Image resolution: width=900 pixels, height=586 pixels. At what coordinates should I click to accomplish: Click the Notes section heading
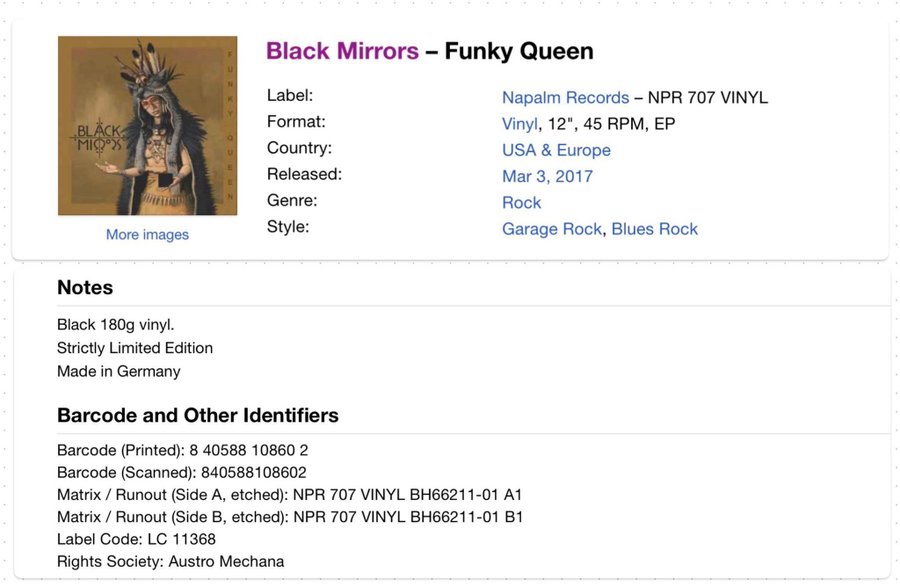point(85,287)
